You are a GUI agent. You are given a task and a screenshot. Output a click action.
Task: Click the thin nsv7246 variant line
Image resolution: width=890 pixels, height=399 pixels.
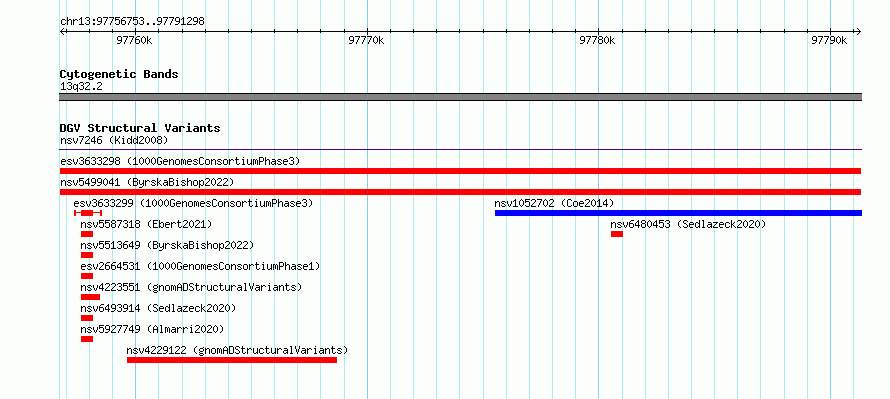[x=460, y=150]
